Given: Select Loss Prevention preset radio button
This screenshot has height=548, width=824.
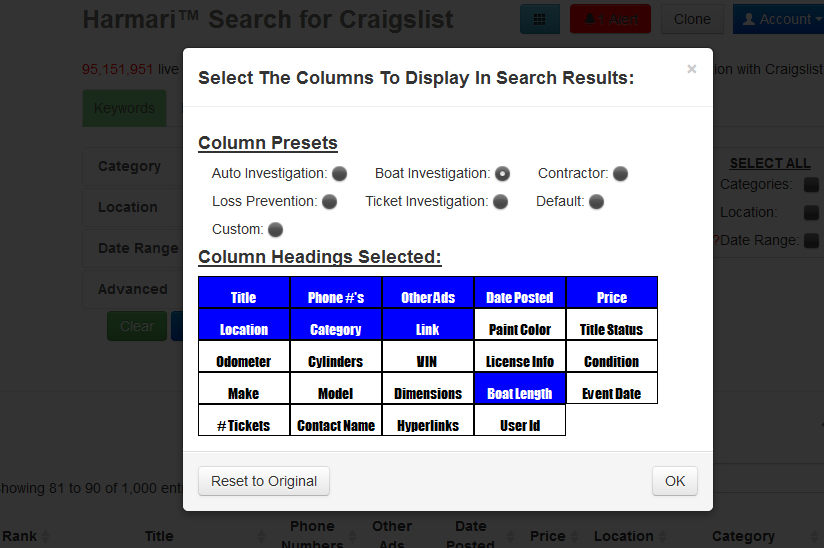Looking at the screenshot, I should [329, 202].
